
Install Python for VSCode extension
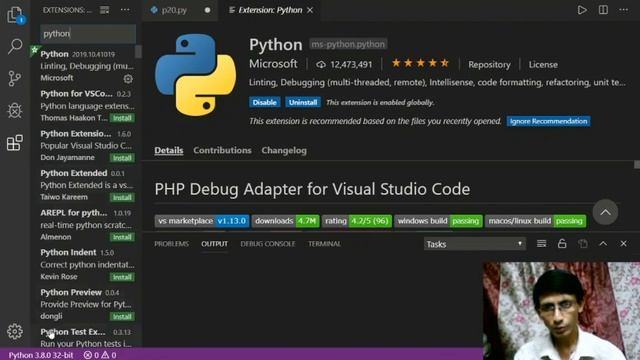(122, 118)
